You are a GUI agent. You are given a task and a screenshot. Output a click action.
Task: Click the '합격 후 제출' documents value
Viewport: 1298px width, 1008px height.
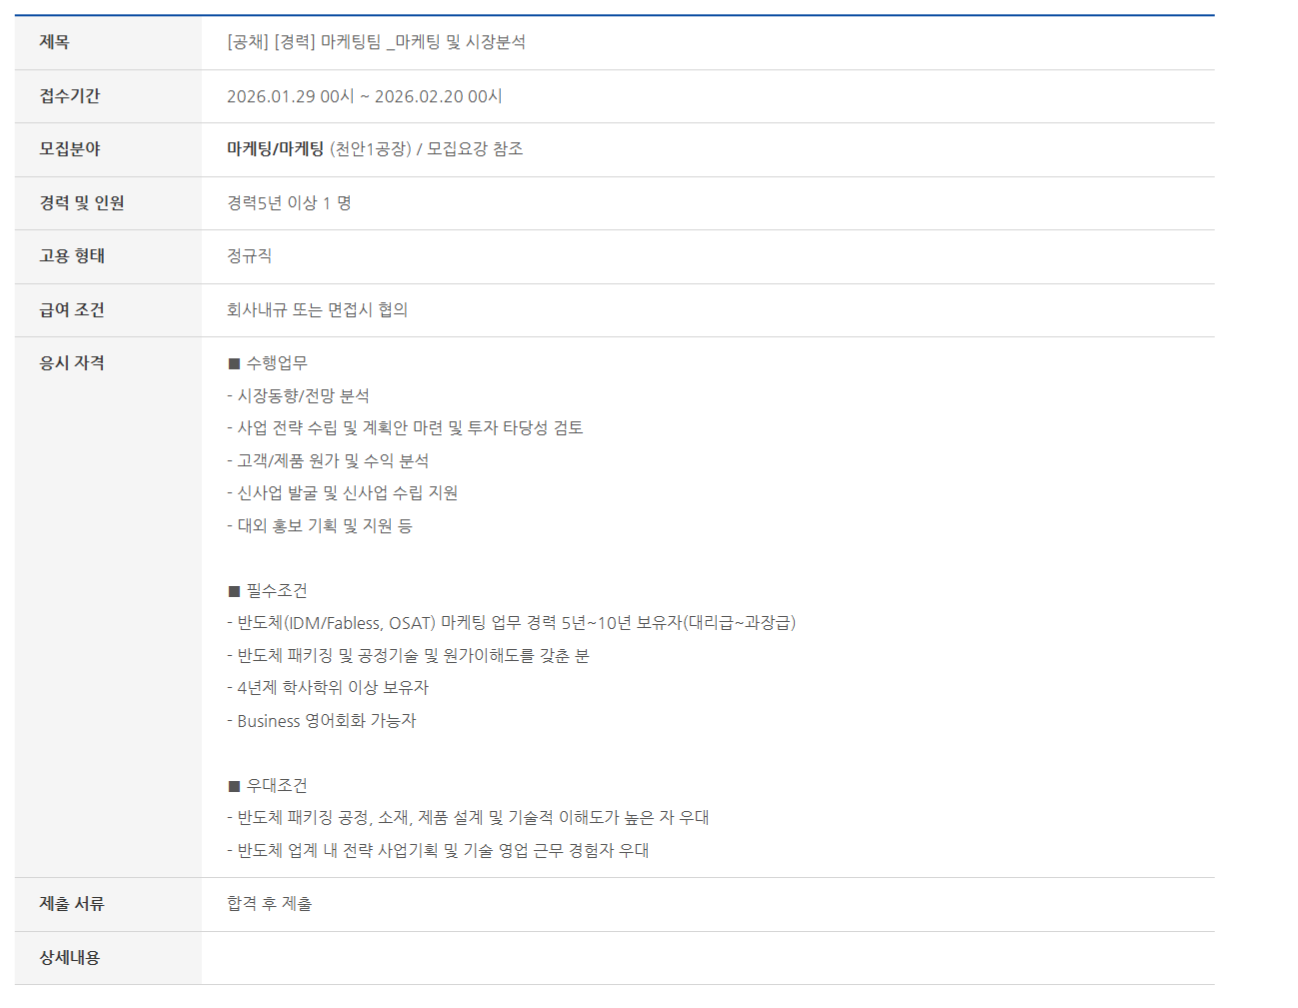[269, 904]
